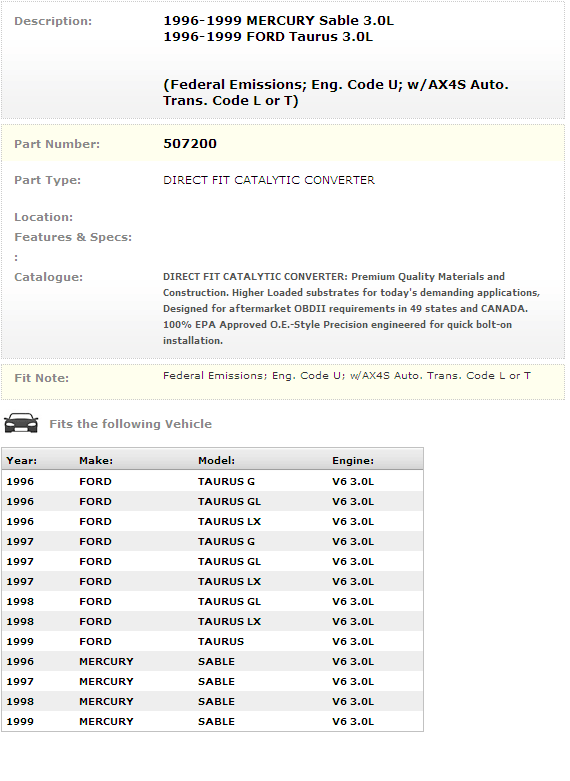Select the 1999 Mercury Sable row

click(x=213, y=721)
